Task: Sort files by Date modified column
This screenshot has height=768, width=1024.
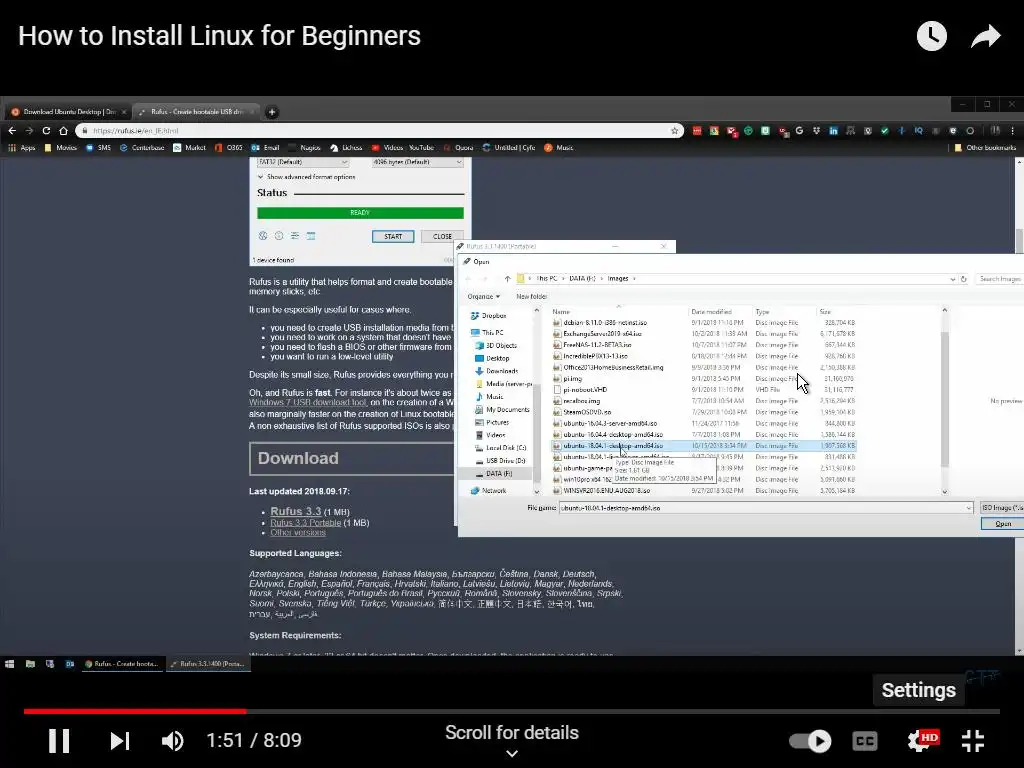Action: point(711,312)
